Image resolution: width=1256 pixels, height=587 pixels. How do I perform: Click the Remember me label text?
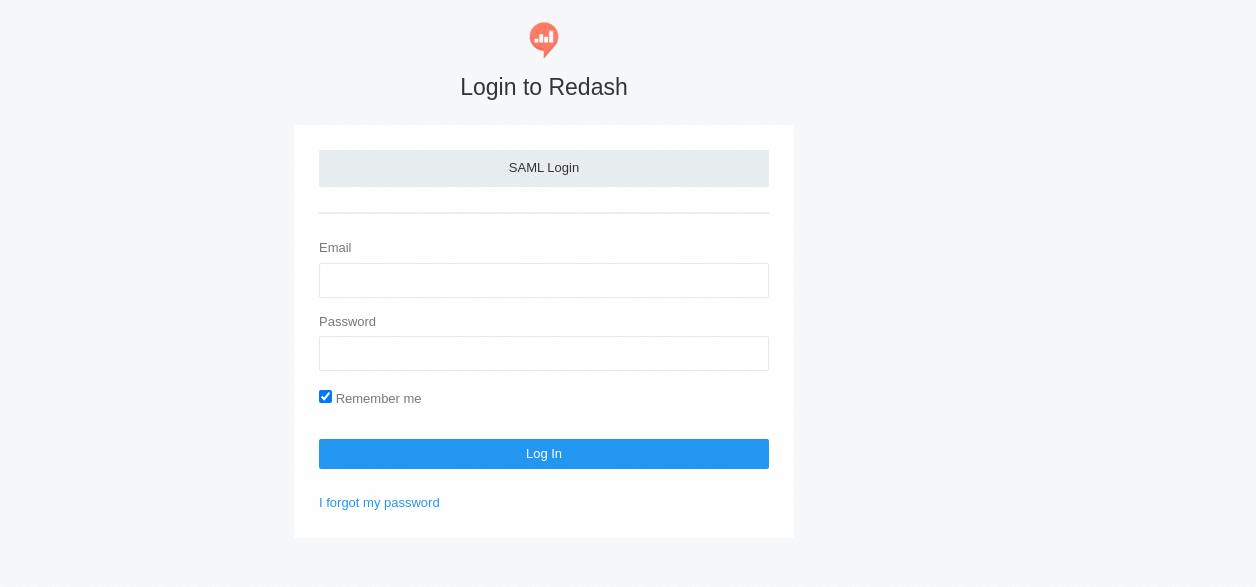pyautogui.click(x=378, y=399)
